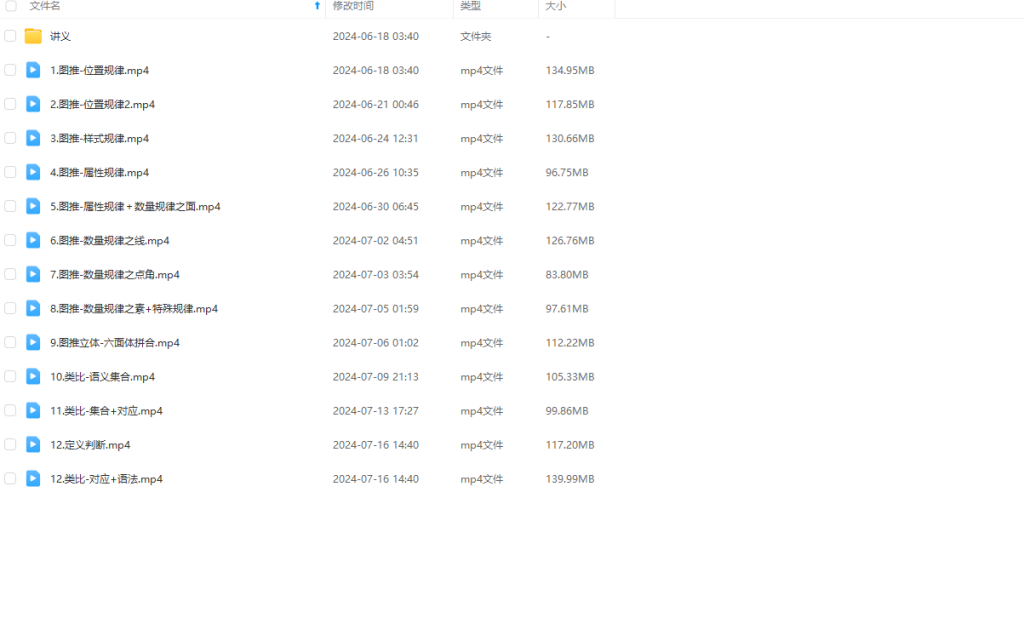Sort the list by 大小 column

coord(554,6)
